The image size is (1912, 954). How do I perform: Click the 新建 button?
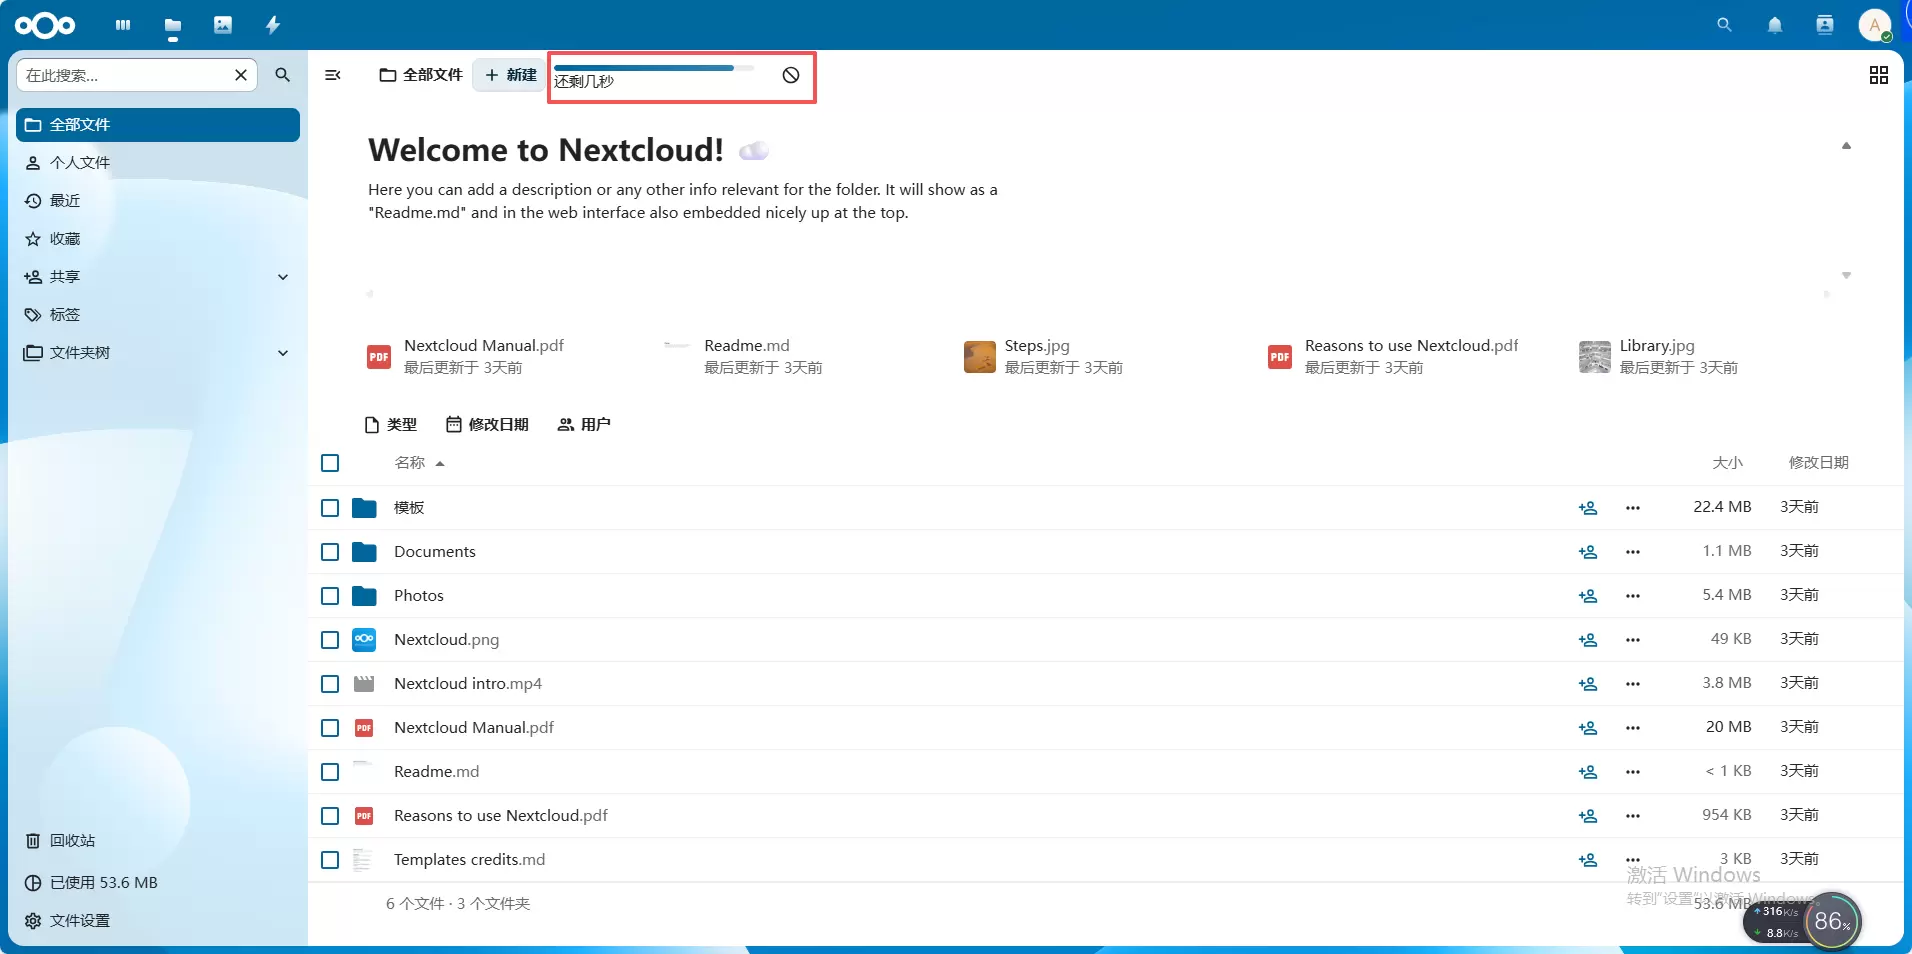point(510,75)
